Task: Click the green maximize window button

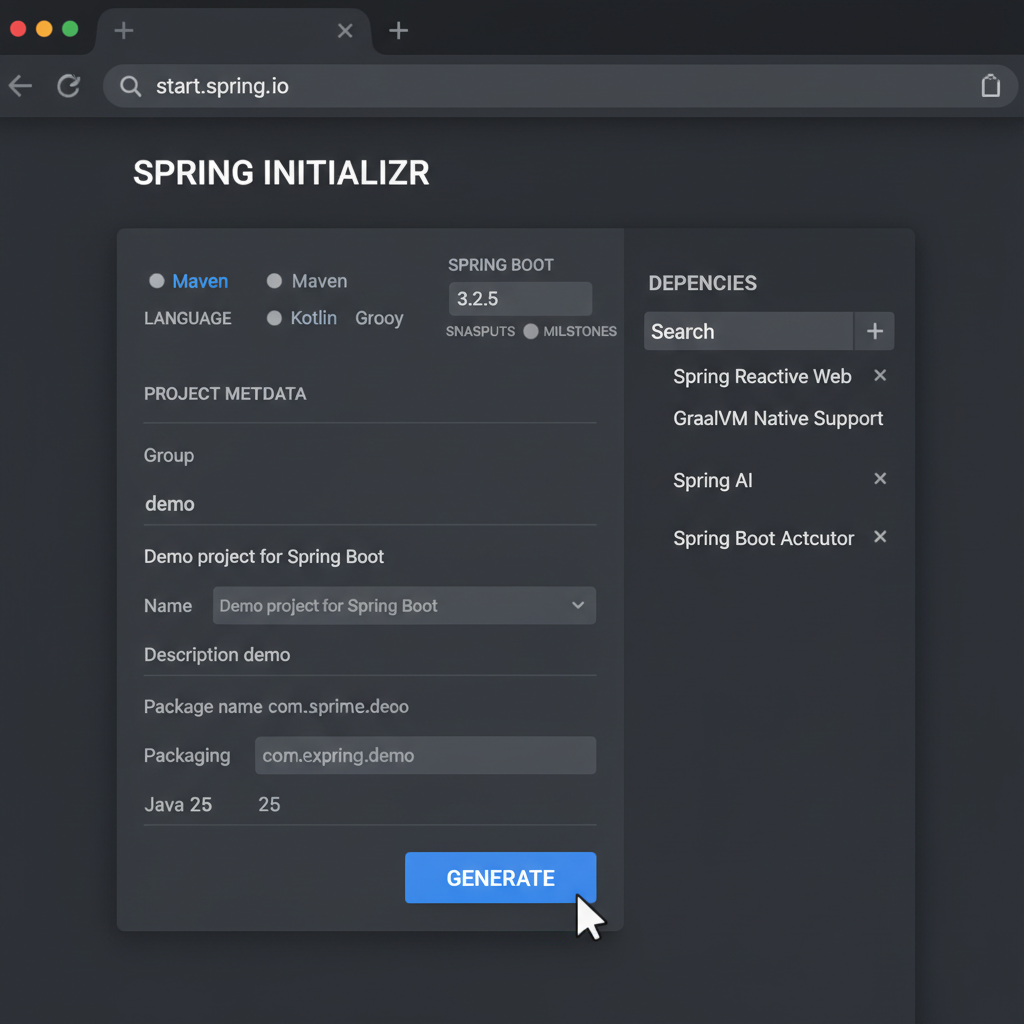Action: [70, 29]
